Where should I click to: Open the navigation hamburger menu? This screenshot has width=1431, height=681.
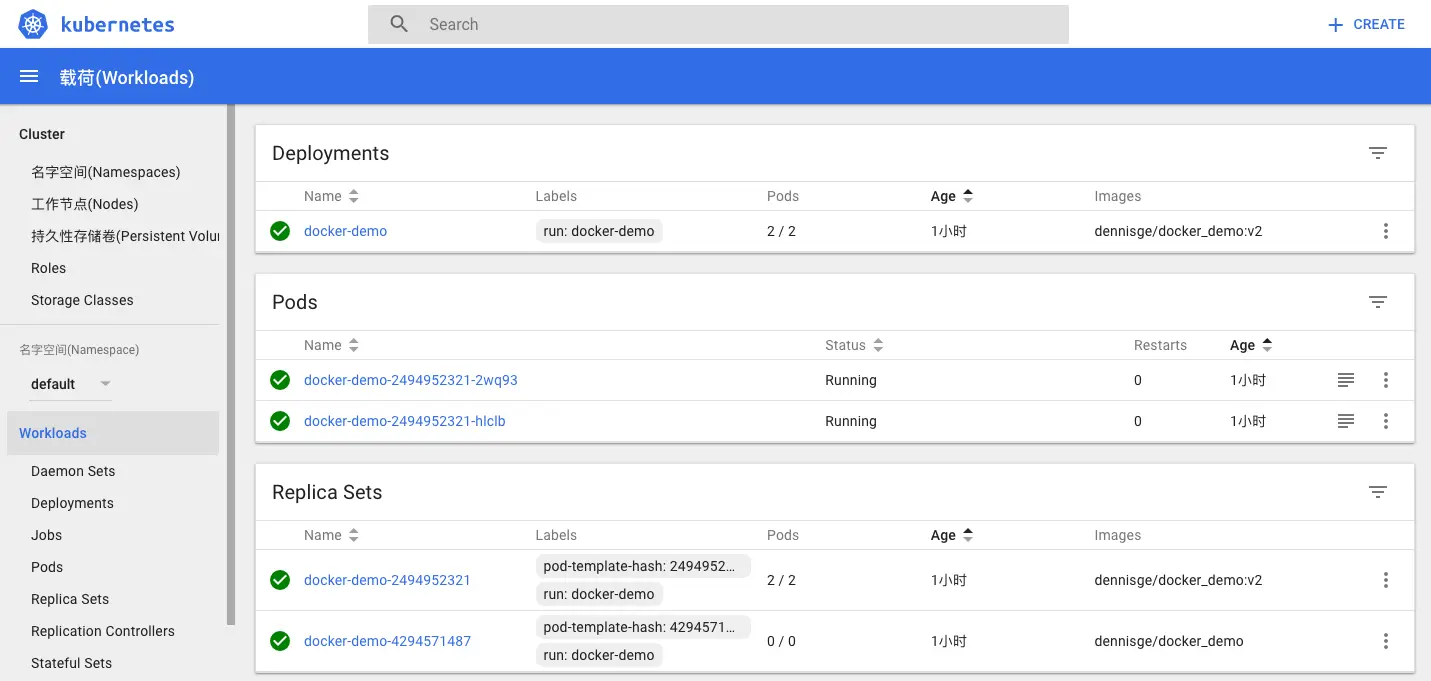(28, 76)
